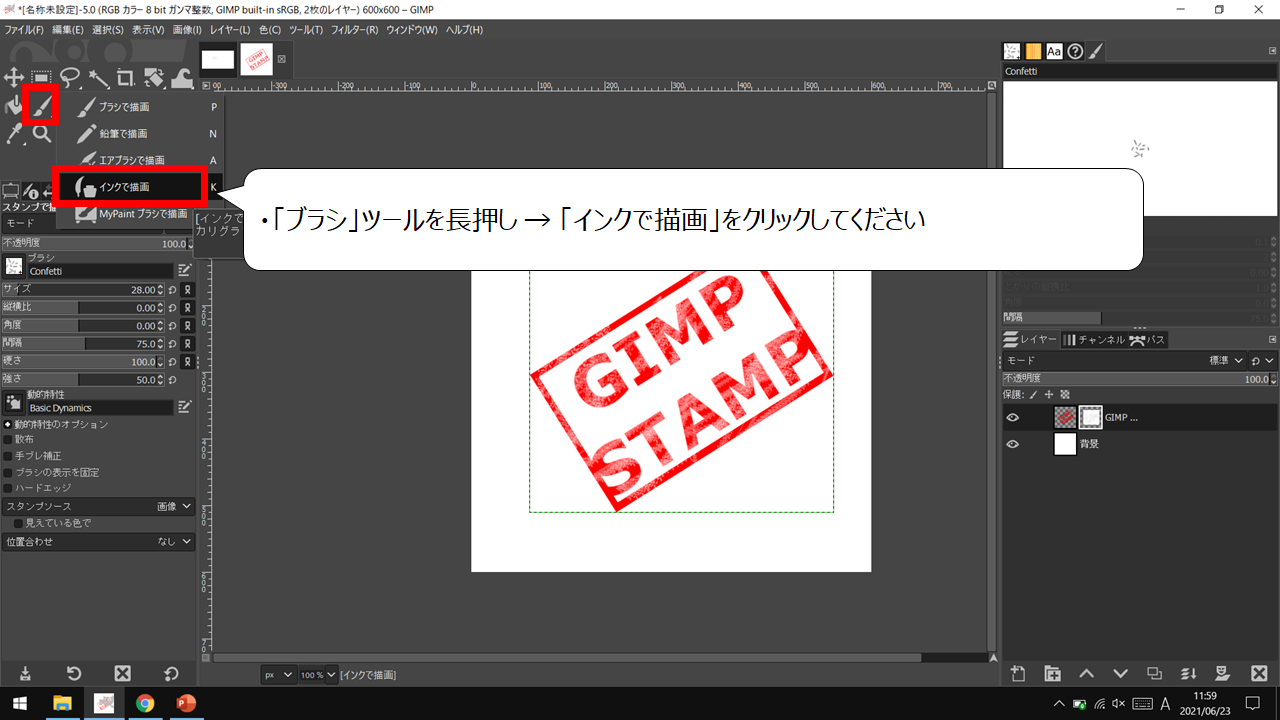
Task: Adjust the 間隔 spacing slider at 75.0
Action: point(82,344)
